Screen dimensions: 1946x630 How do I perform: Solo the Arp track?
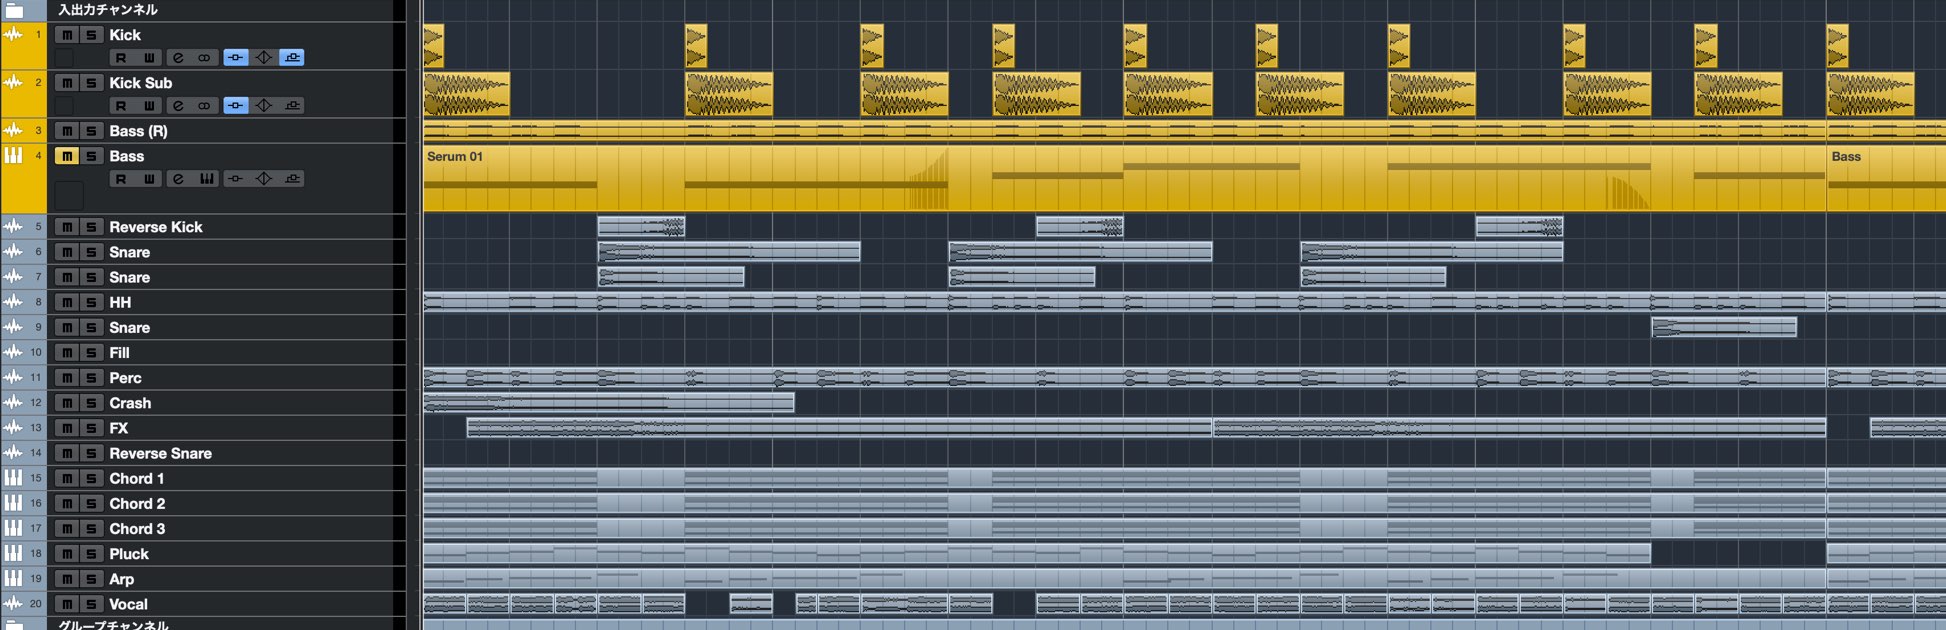tap(91, 579)
